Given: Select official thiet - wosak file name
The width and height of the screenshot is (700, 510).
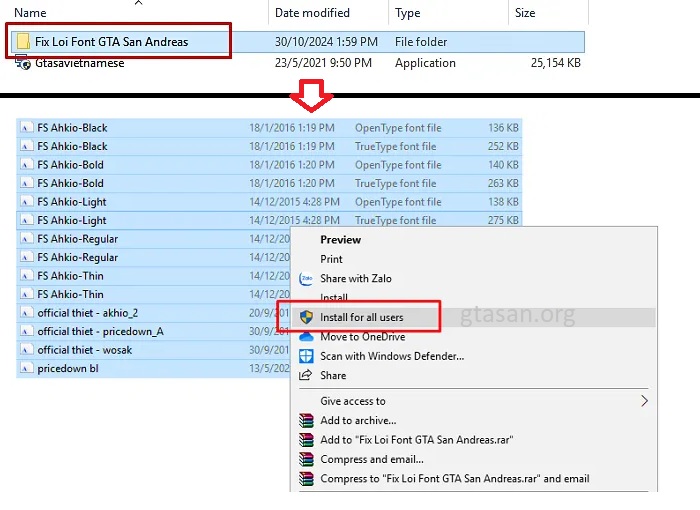Looking at the screenshot, I should tap(85, 350).
